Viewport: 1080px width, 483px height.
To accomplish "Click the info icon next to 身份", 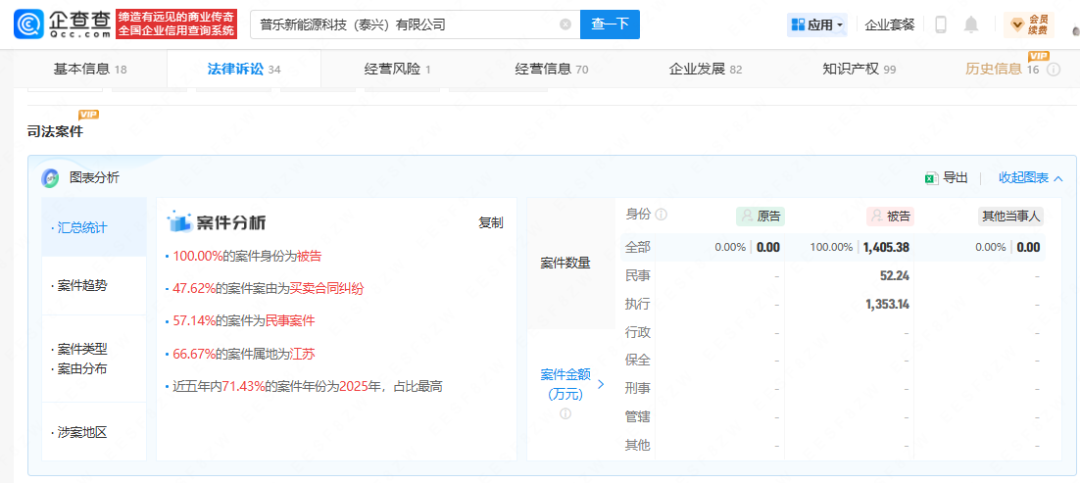I will click(661, 215).
